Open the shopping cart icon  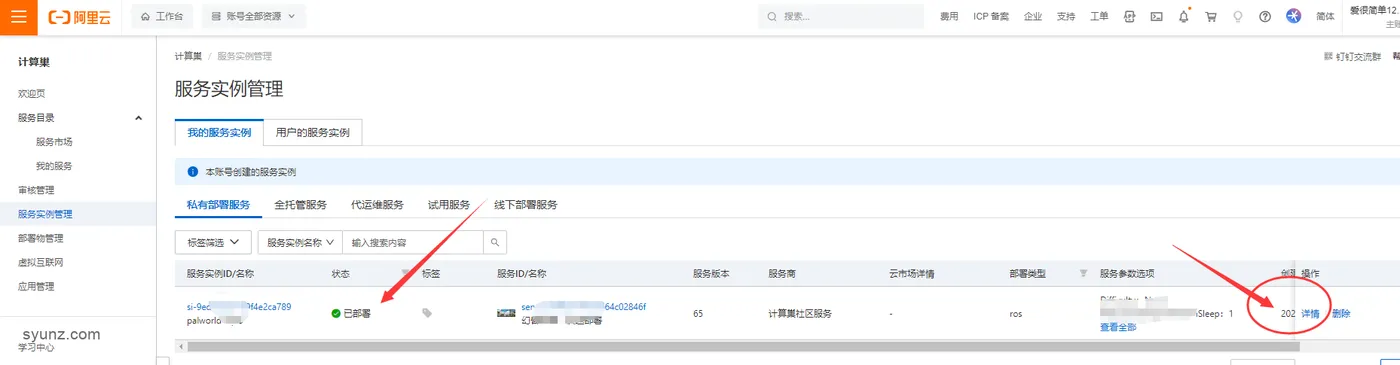click(x=1211, y=17)
